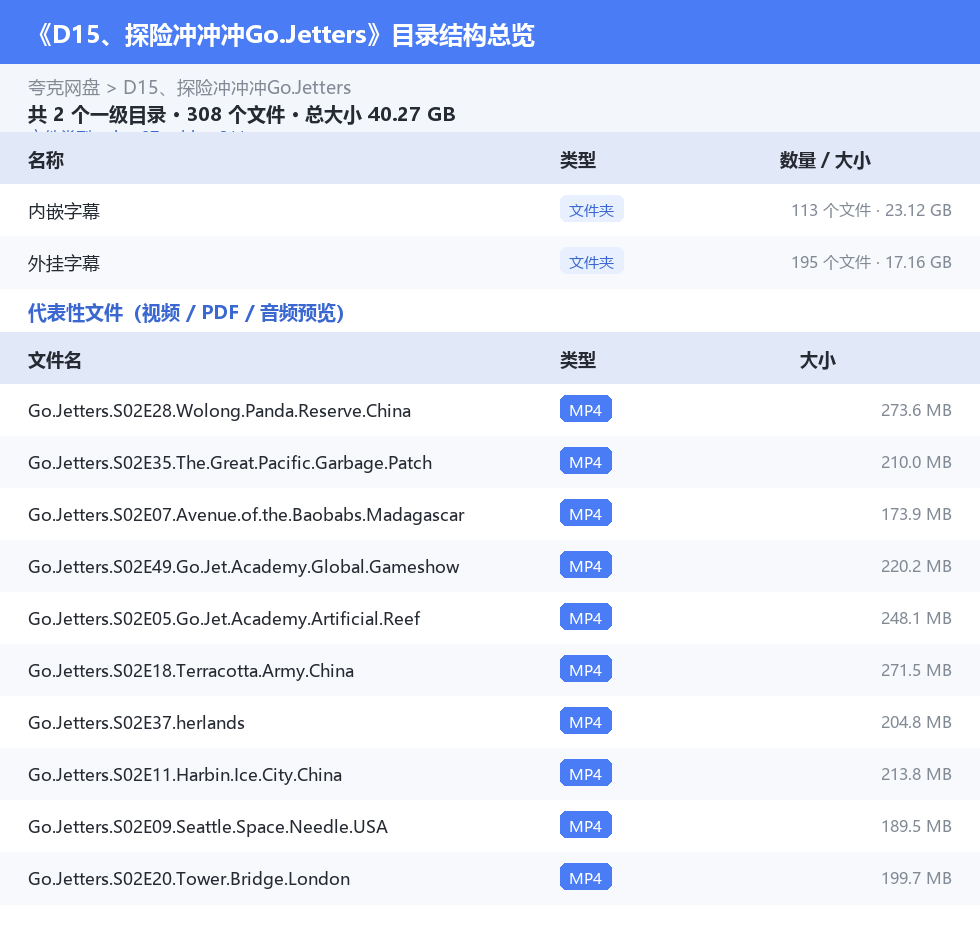Click MP4 badge for S02E49 Global Gameshow
Screen dimensions: 980x936
[586, 565]
